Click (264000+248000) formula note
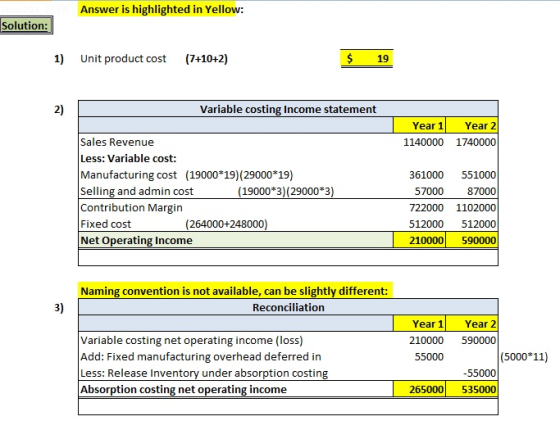560x430 pixels. [226, 224]
